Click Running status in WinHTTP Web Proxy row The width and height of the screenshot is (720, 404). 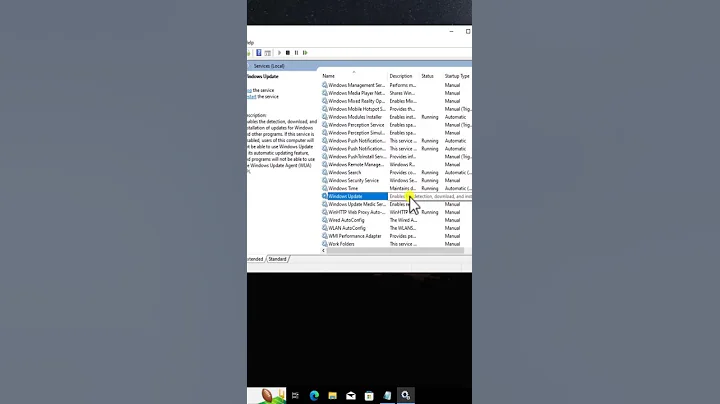pyautogui.click(x=430, y=212)
